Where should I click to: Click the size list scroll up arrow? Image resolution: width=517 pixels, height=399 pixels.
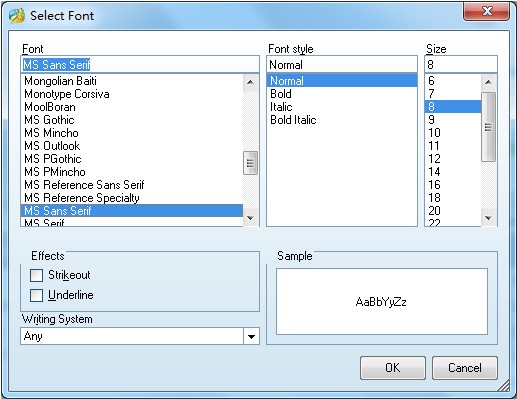(x=489, y=82)
